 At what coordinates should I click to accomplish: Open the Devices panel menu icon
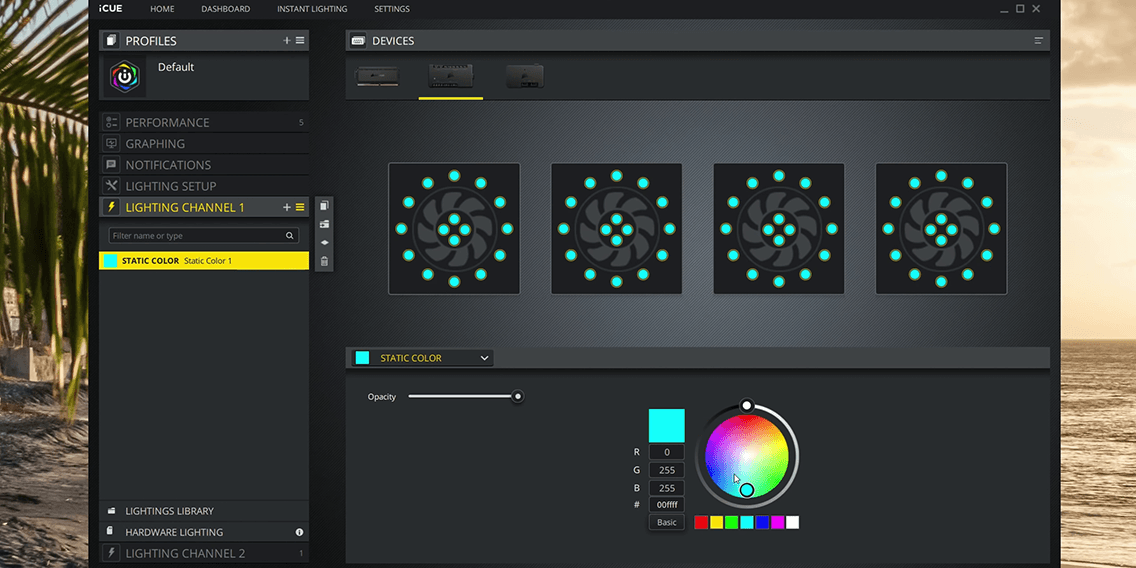click(x=1039, y=41)
